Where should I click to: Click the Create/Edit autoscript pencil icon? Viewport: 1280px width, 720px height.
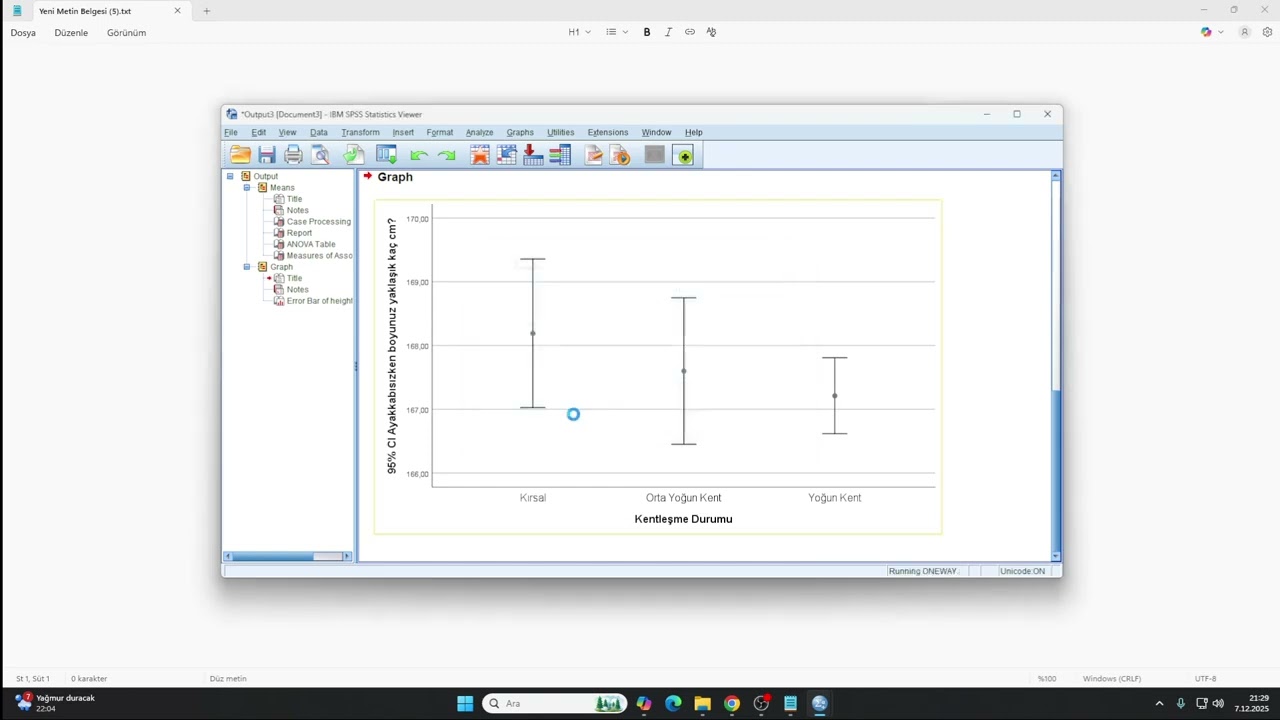coord(594,155)
